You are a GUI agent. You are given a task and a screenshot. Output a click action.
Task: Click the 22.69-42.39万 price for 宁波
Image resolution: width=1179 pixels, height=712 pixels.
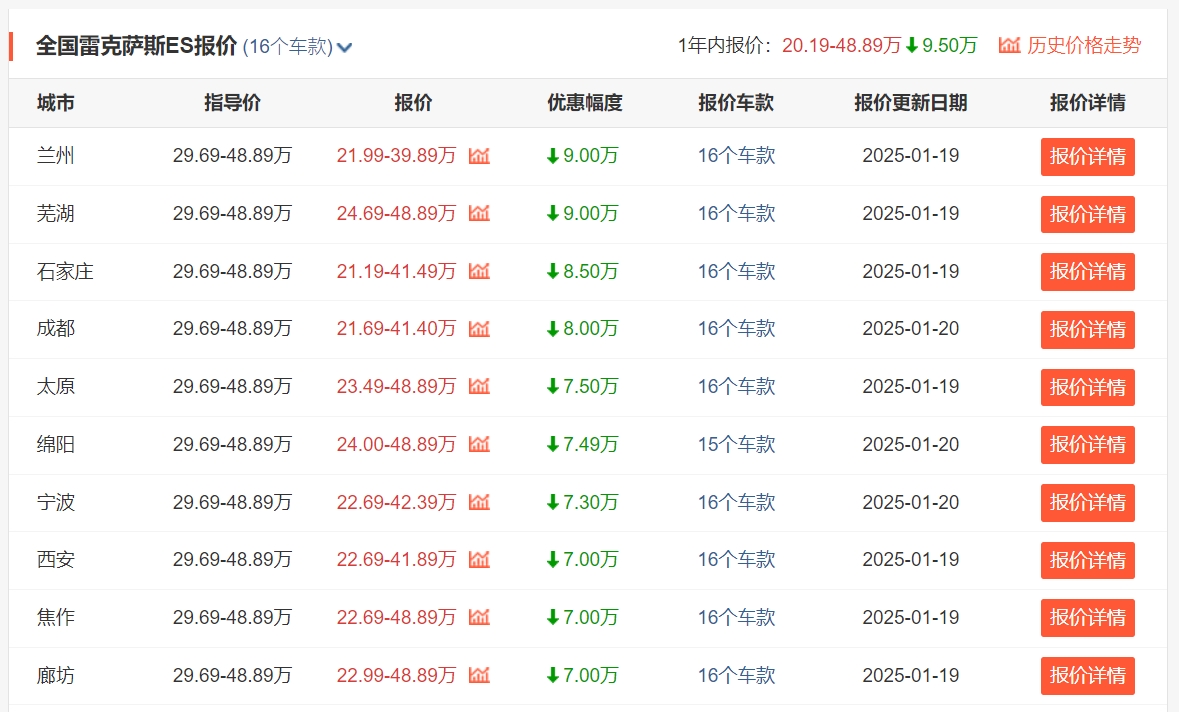[x=396, y=502]
